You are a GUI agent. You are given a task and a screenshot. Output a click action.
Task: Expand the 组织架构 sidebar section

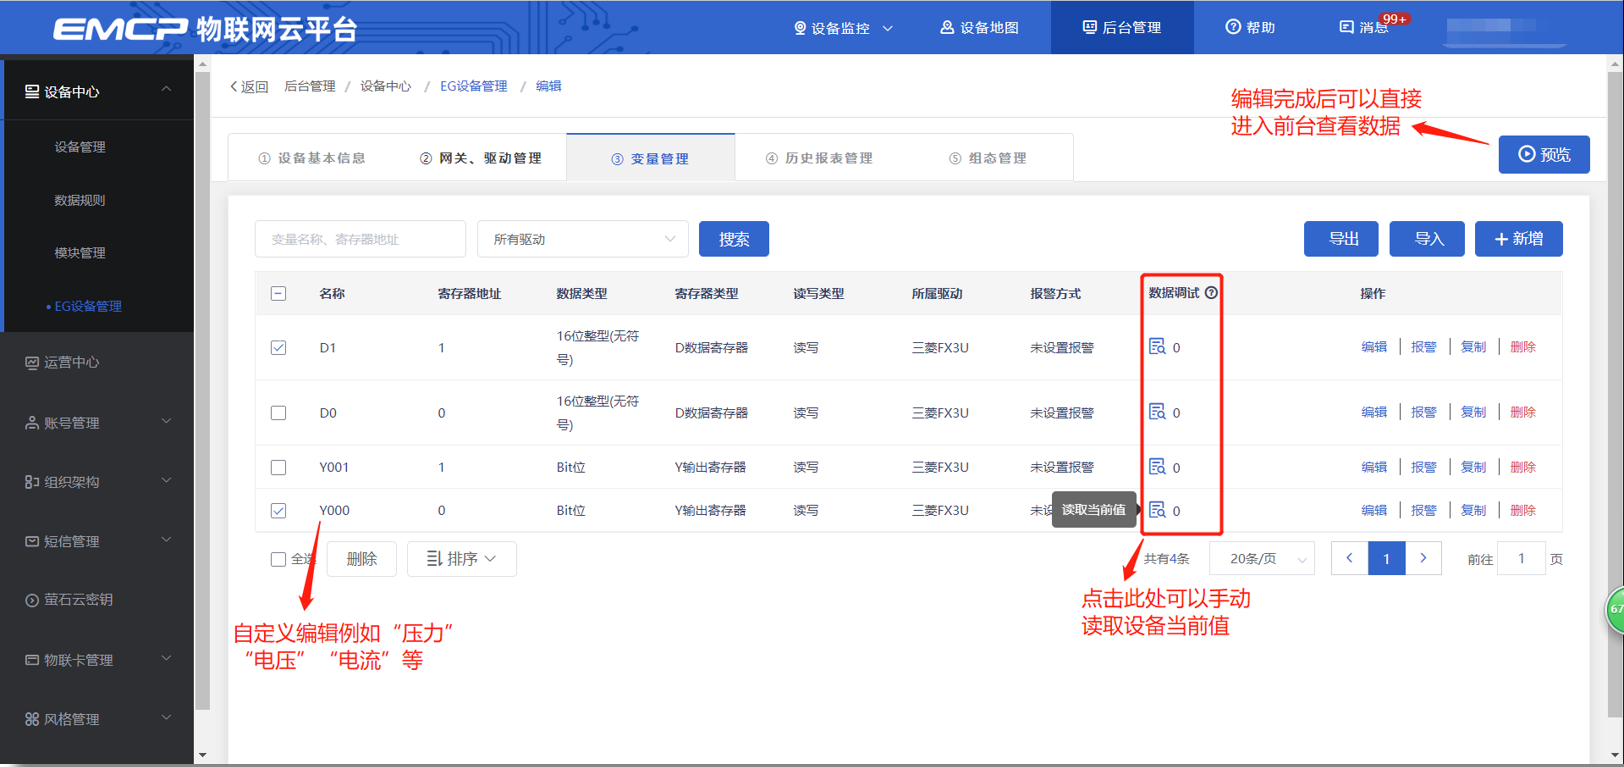[x=97, y=482]
